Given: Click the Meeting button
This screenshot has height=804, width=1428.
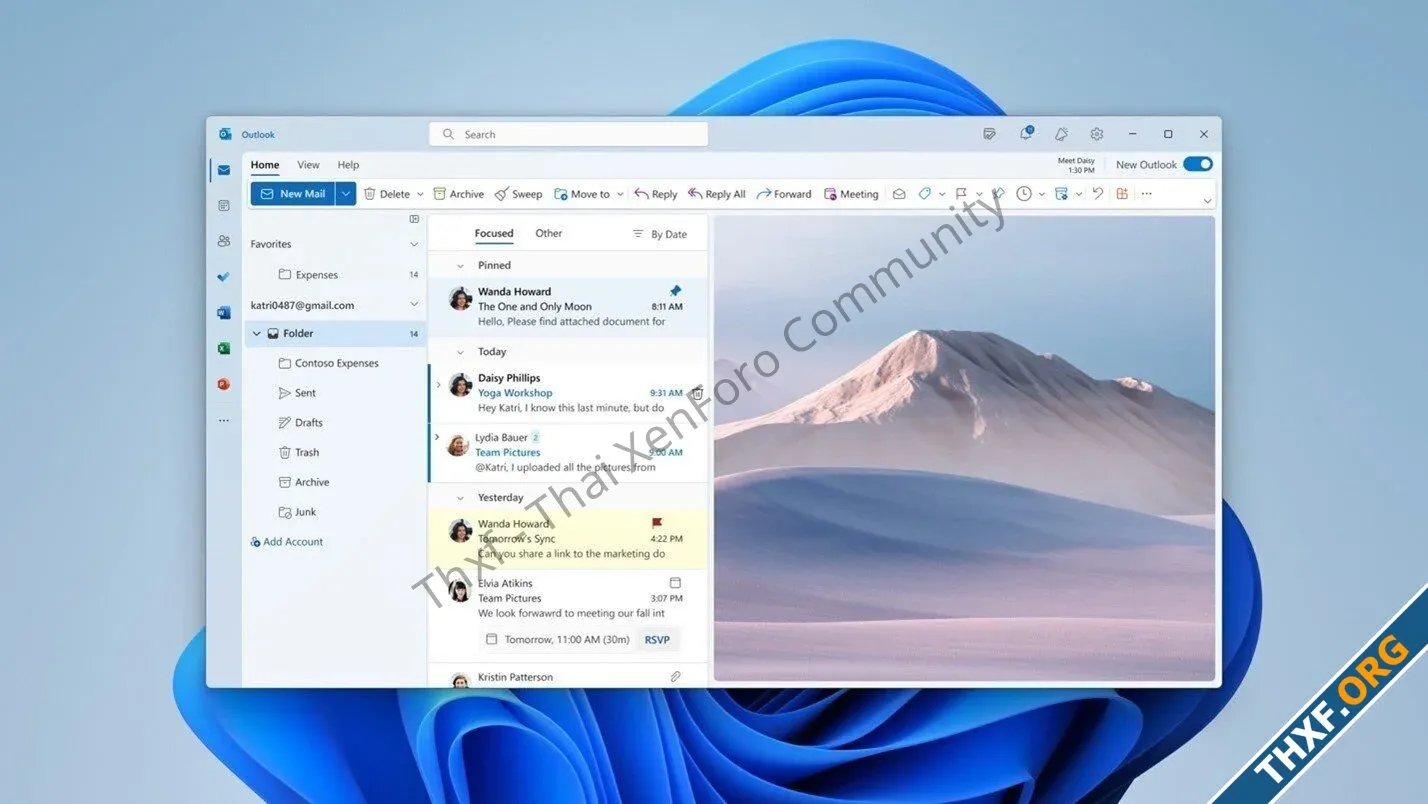Looking at the screenshot, I should pos(851,194).
